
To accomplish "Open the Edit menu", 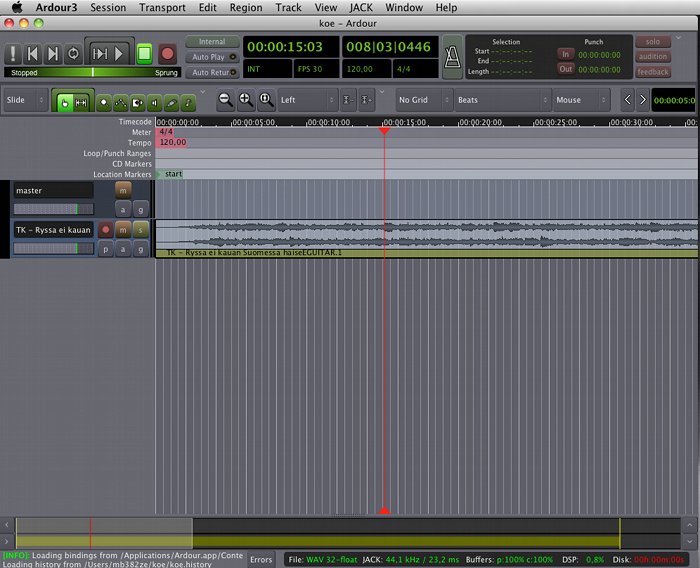I will (208, 7).
